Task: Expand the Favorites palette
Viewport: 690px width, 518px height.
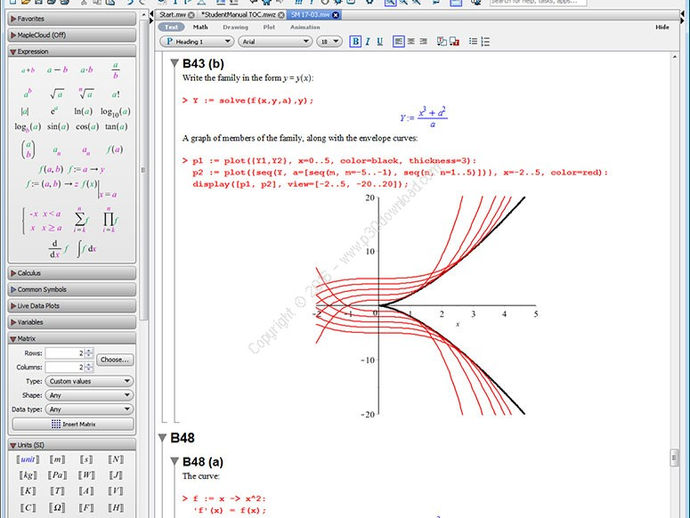Action: click(x=72, y=18)
